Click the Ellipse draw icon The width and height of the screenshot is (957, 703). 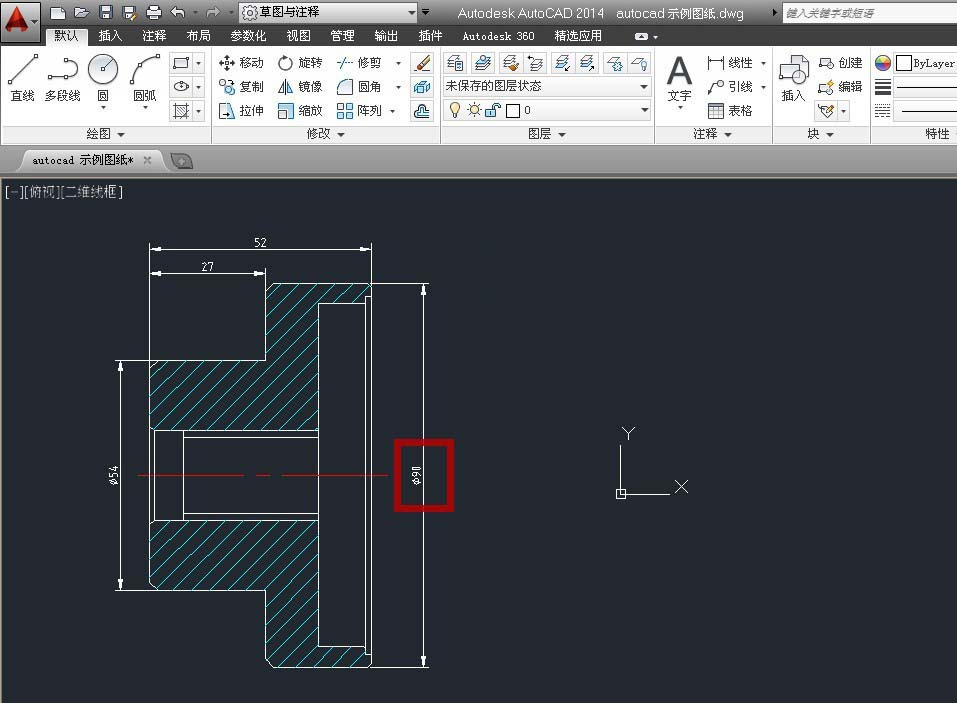(181, 87)
